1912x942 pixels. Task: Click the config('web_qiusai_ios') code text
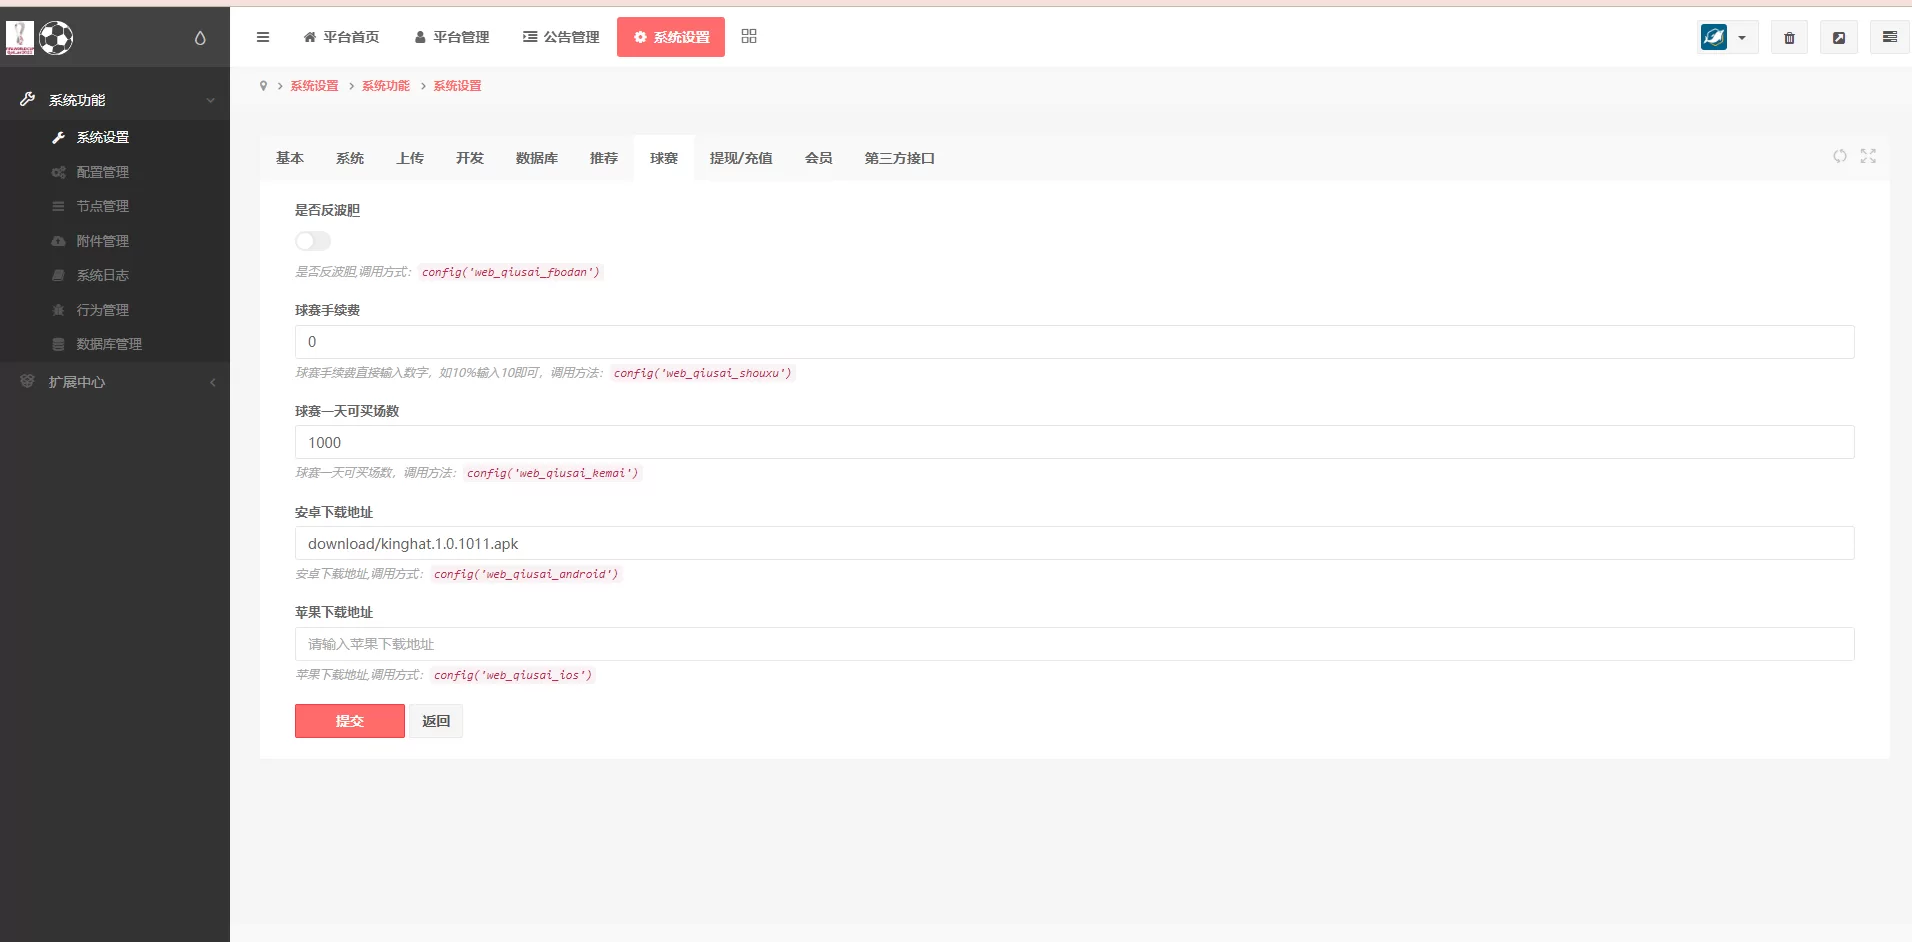point(513,675)
